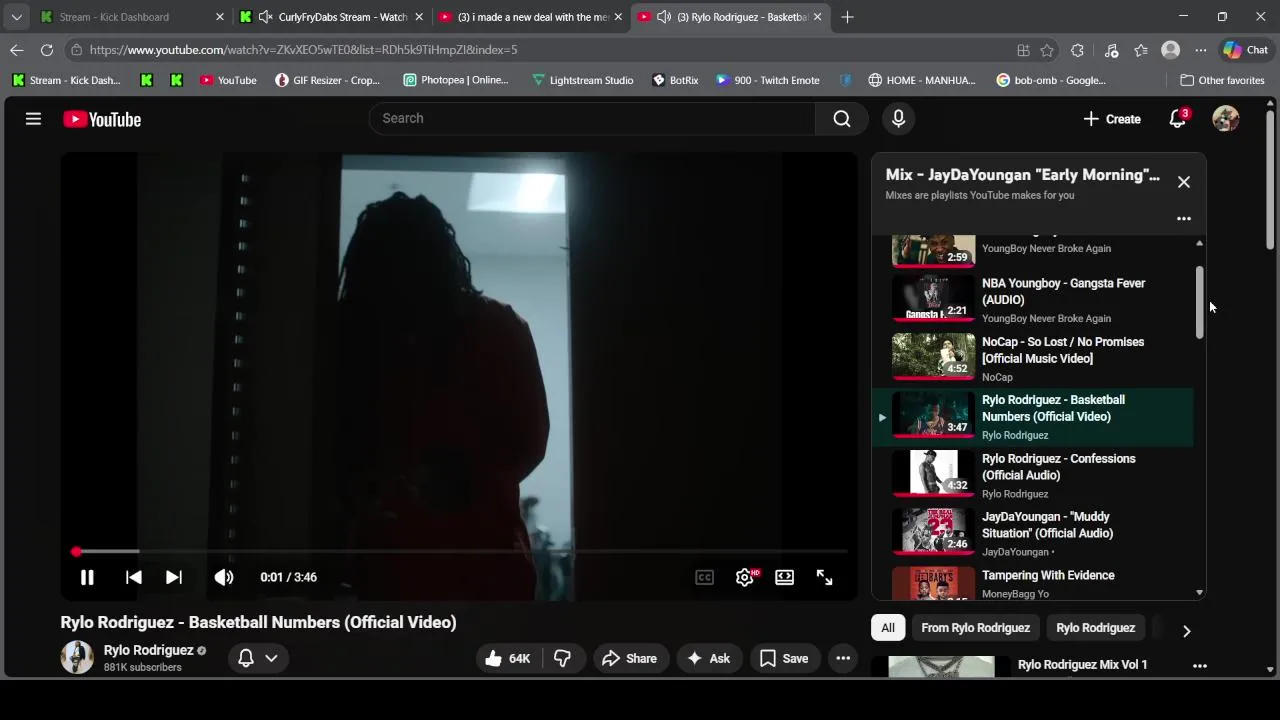Screen dimensions: 1280x720
Task: Open browser profile icon
Action: click(1170, 50)
